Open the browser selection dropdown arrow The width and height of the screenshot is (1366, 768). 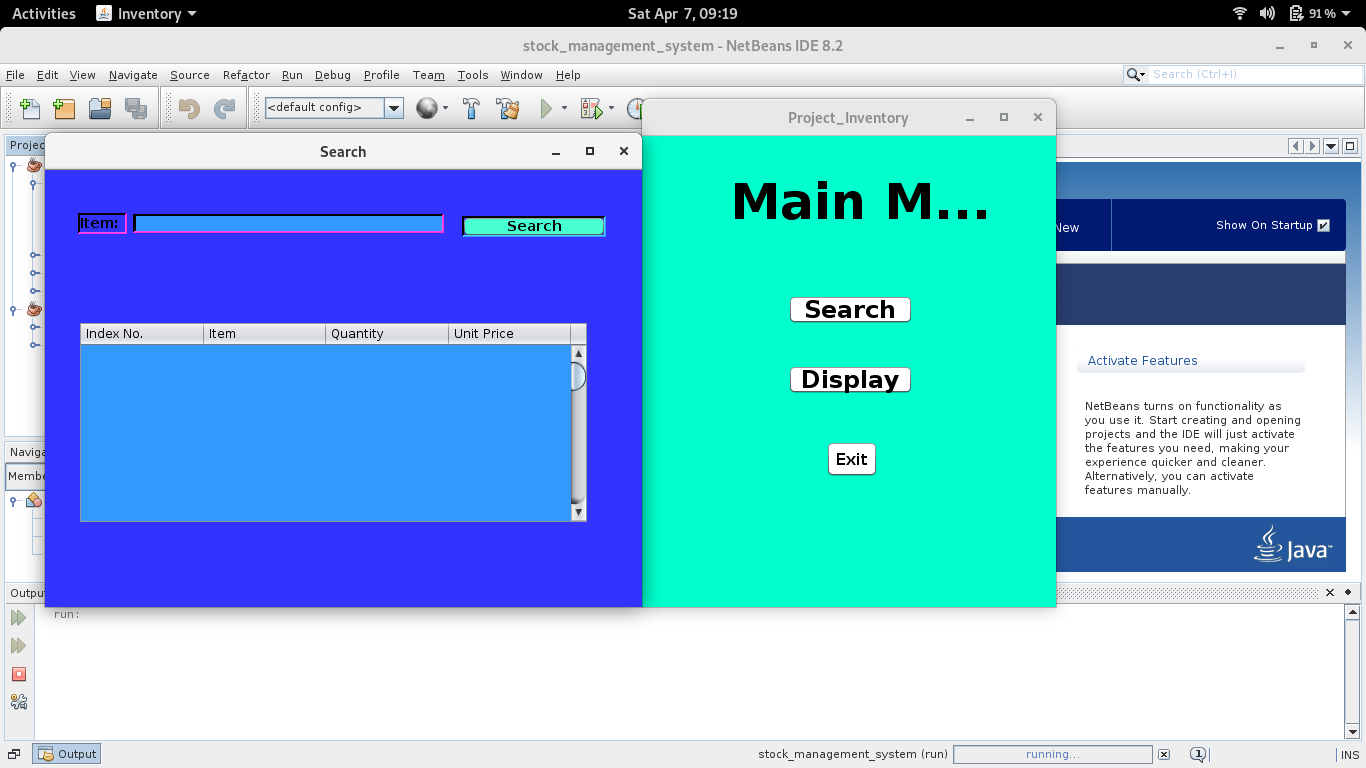(x=445, y=108)
